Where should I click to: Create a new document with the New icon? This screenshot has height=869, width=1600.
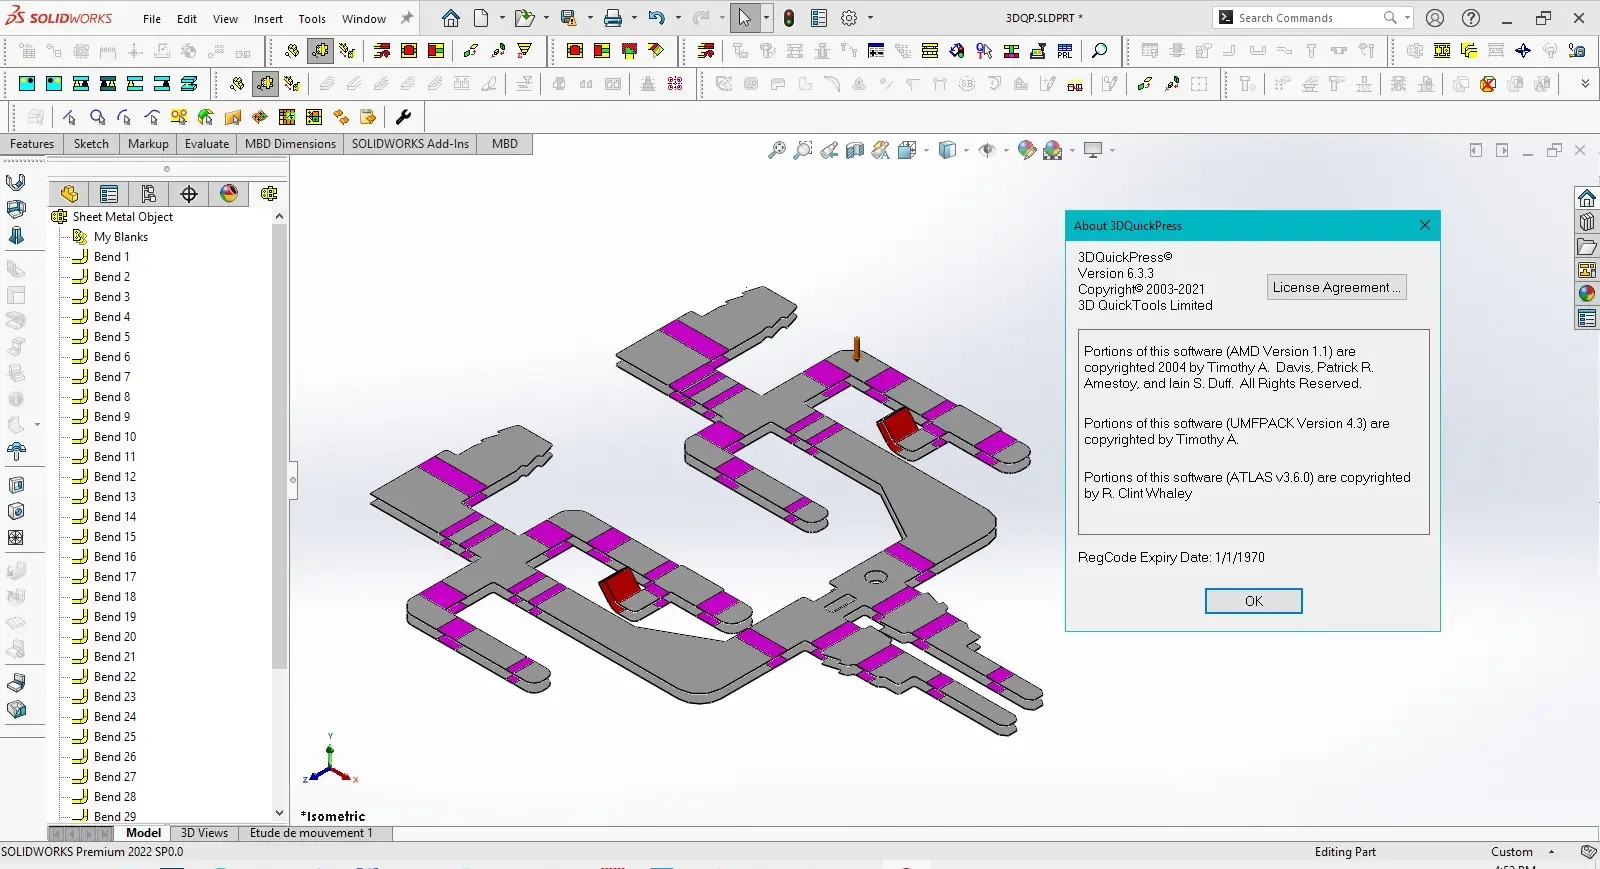click(481, 18)
